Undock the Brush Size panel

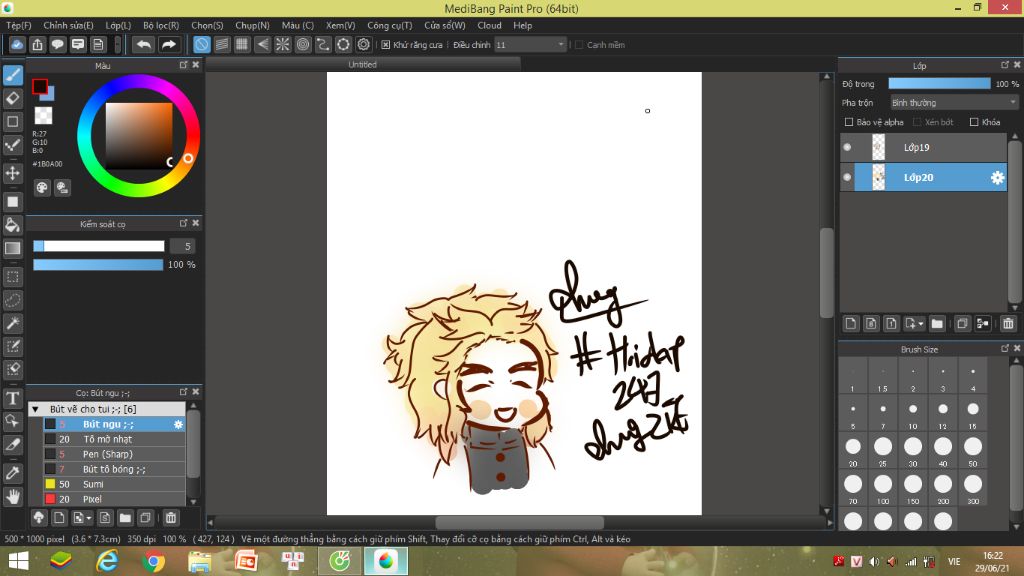1005,349
